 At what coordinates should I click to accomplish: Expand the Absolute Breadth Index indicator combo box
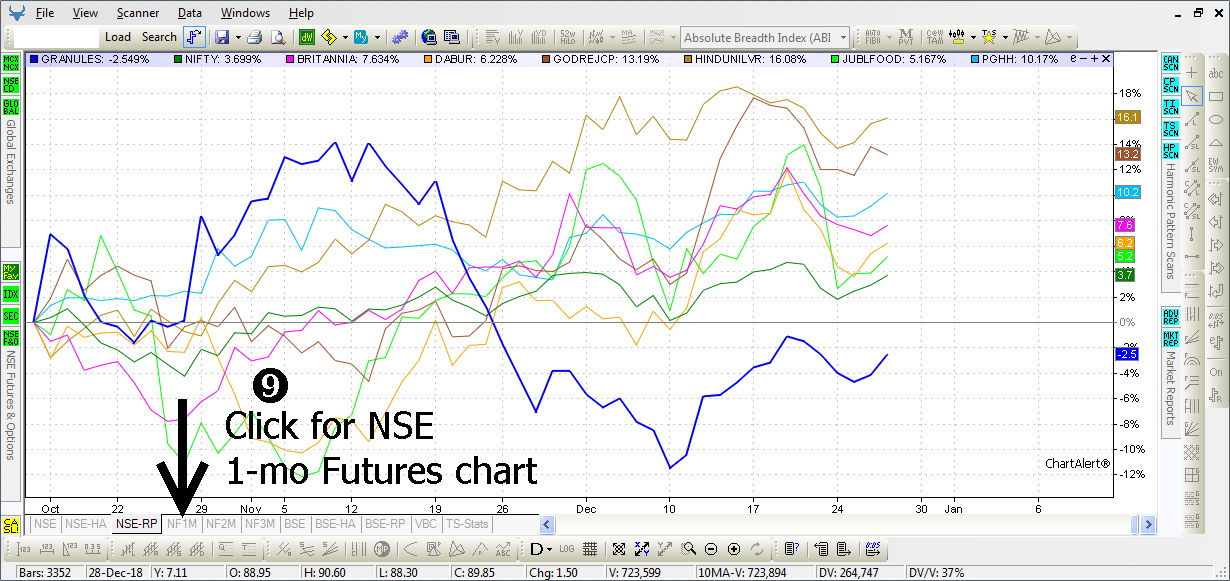(x=843, y=38)
